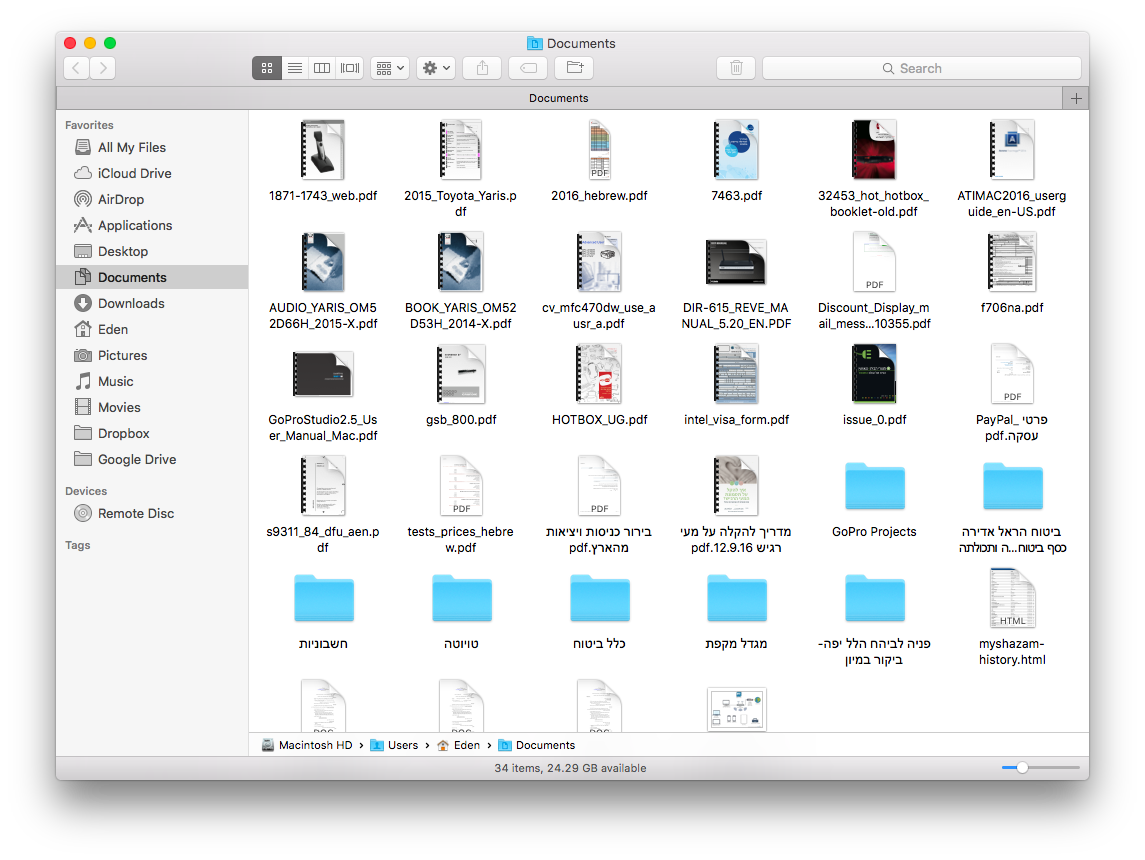1145x860 pixels.
Task: Click the PayPal_ פרטי עסקה.pdf file name
Action: [x=1011, y=428]
